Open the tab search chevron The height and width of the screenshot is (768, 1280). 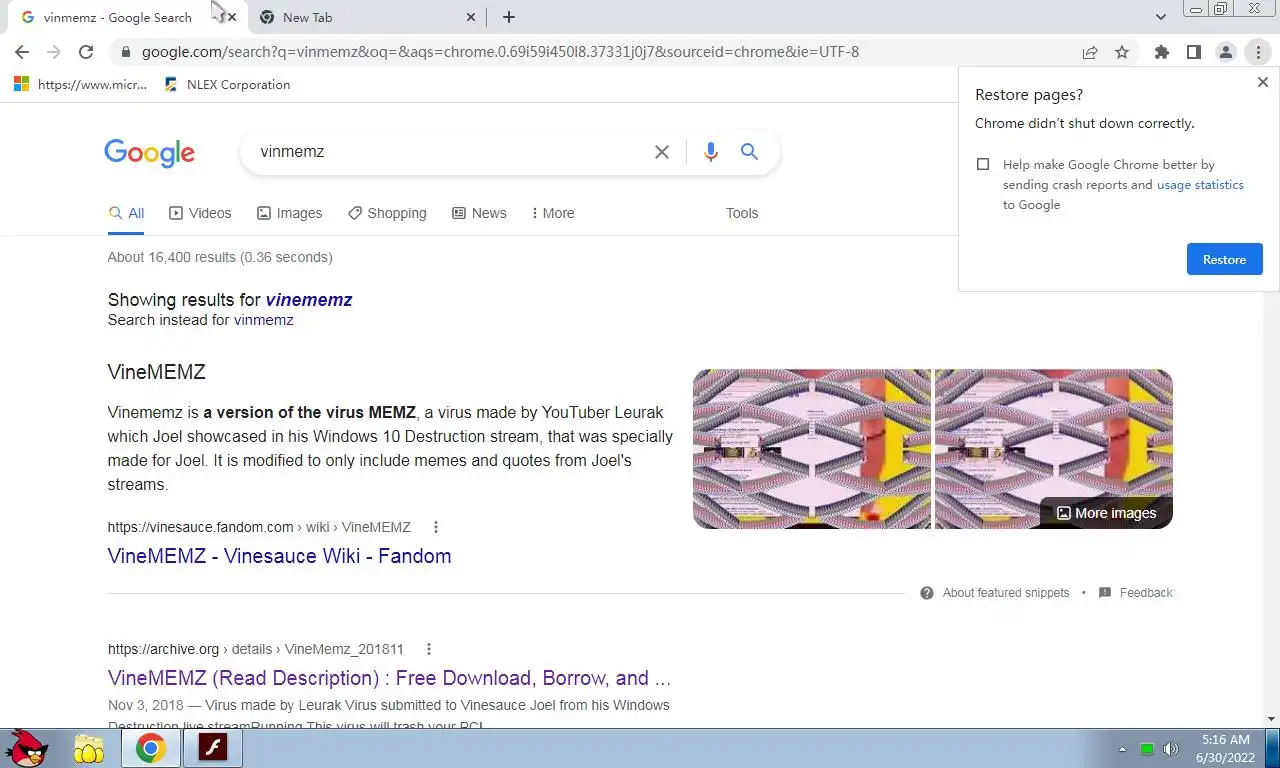click(1160, 17)
